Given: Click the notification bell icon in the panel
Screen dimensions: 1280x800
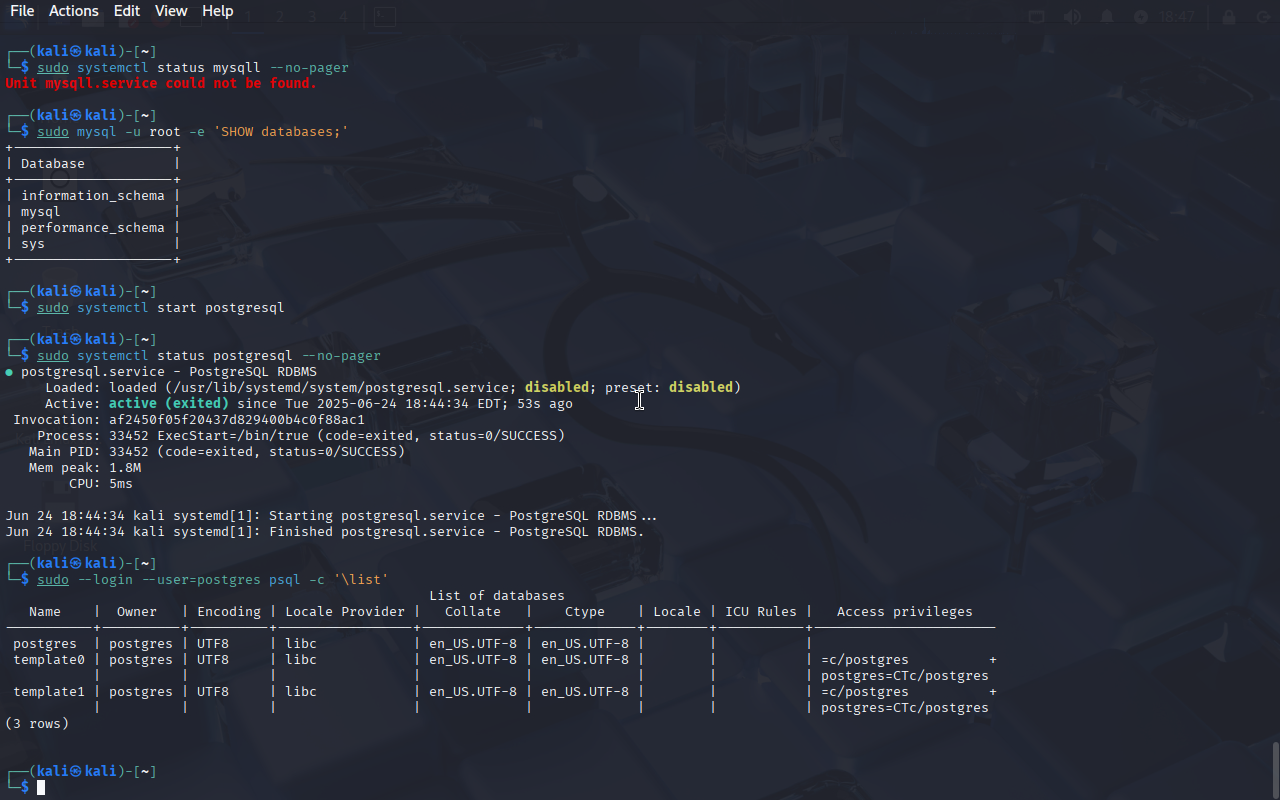Looking at the screenshot, I should [x=1107, y=17].
